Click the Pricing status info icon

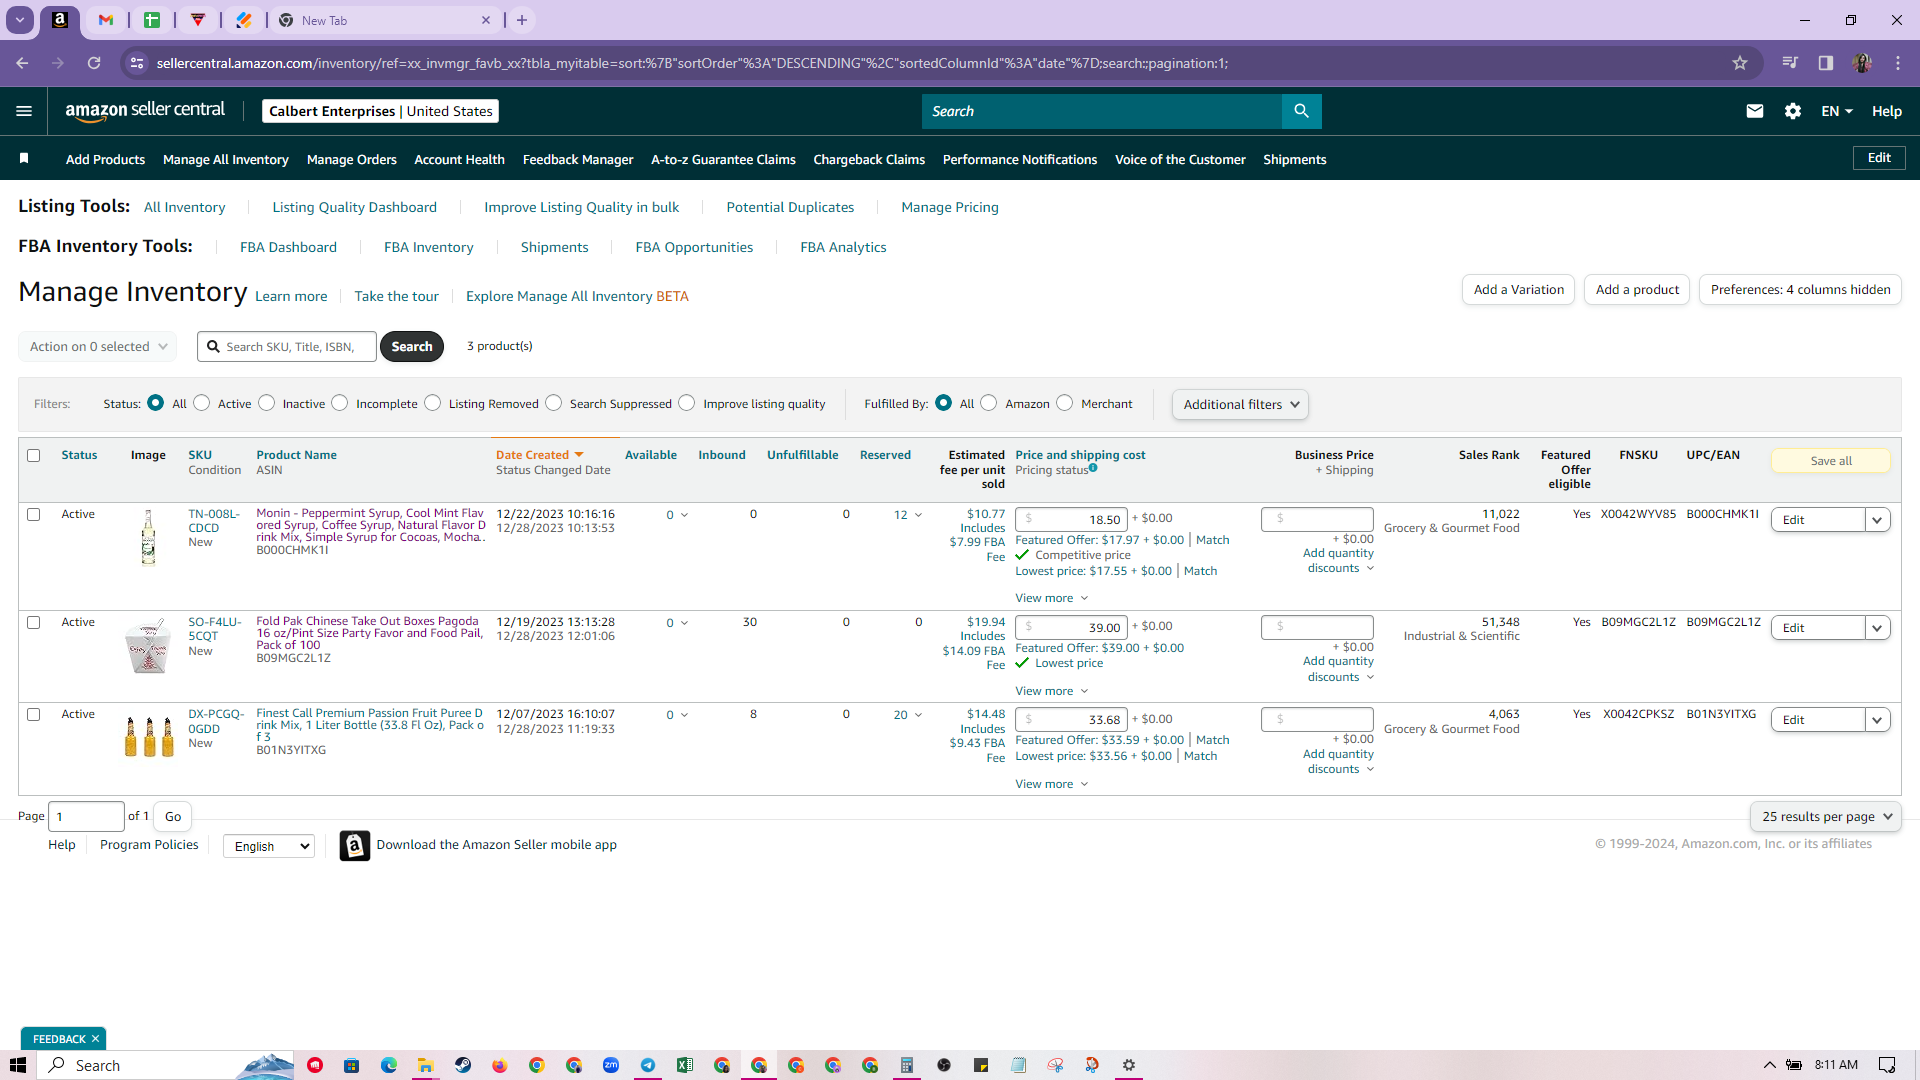click(x=1093, y=468)
